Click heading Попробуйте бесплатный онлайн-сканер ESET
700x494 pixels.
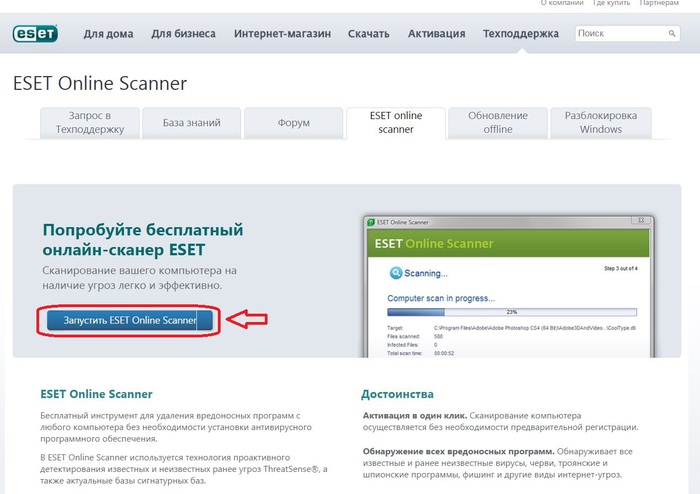[x=143, y=240]
